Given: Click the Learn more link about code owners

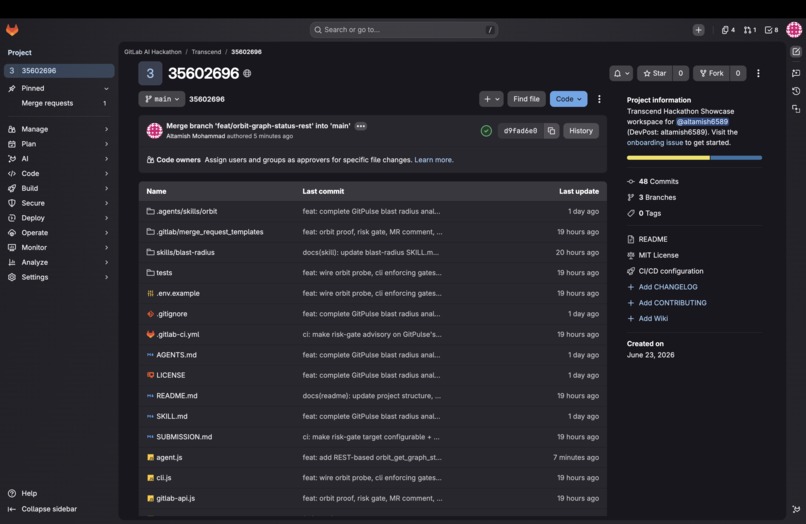Looking at the screenshot, I should 434,160.
